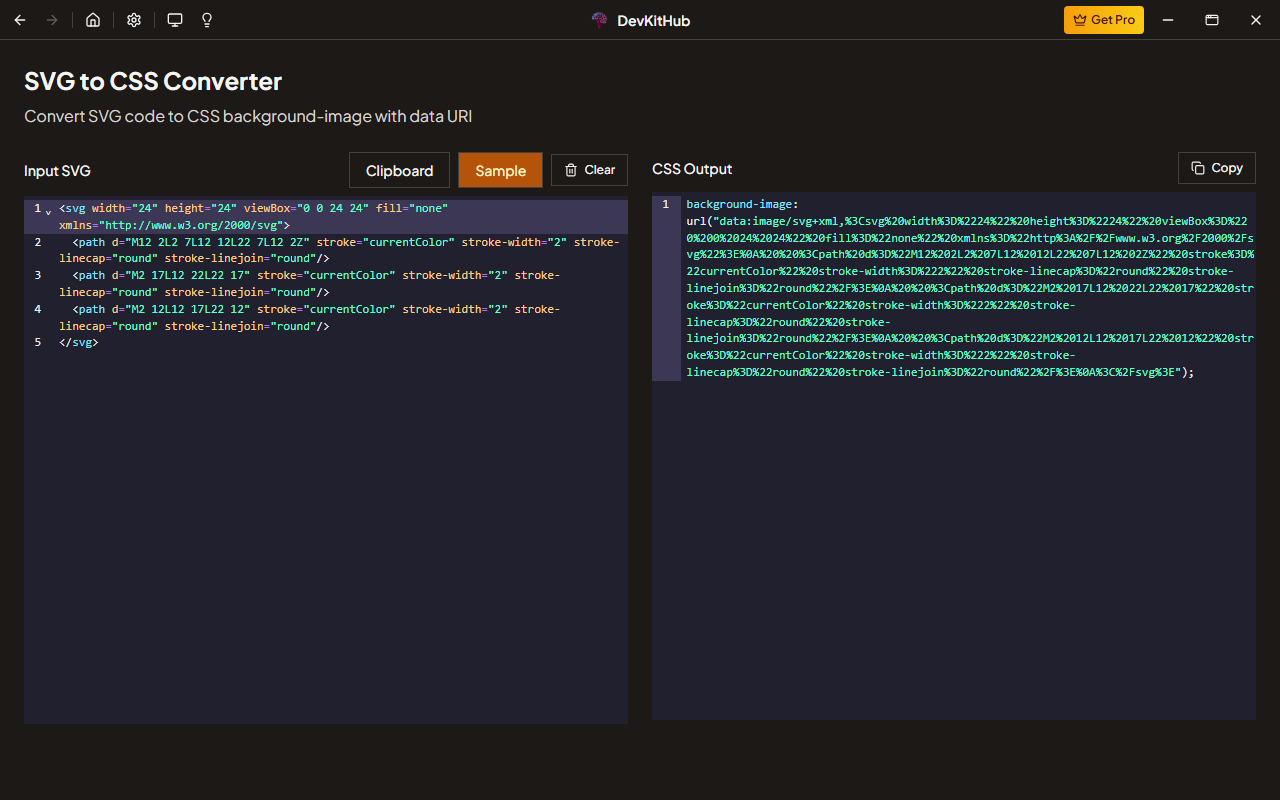The height and width of the screenshot is (800, 1280).
Task: Click the lightbulb tips icon
Action: pyautogui.click(x=207, y=20)
